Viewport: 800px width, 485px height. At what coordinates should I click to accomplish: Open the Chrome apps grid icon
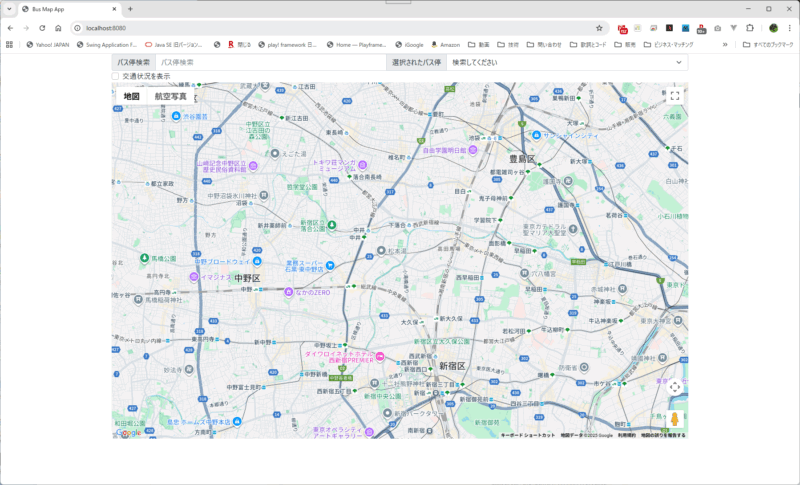coord(10,45)
